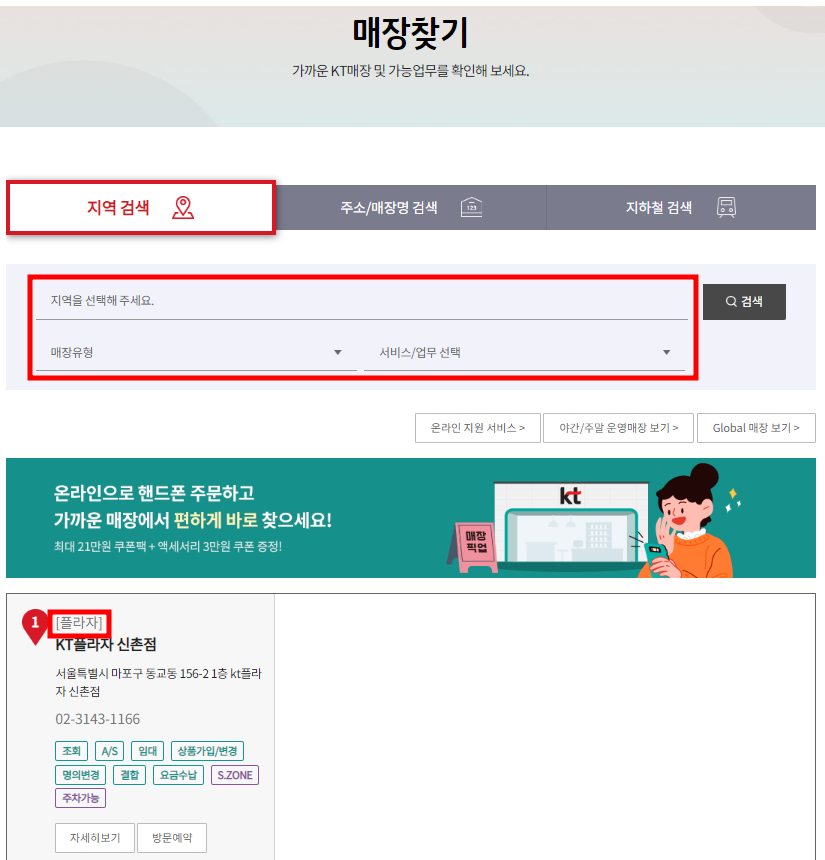
Task: Click the 지역을 선택해 주세요 field
Action: pyautogui.click(x=361, y=301)
